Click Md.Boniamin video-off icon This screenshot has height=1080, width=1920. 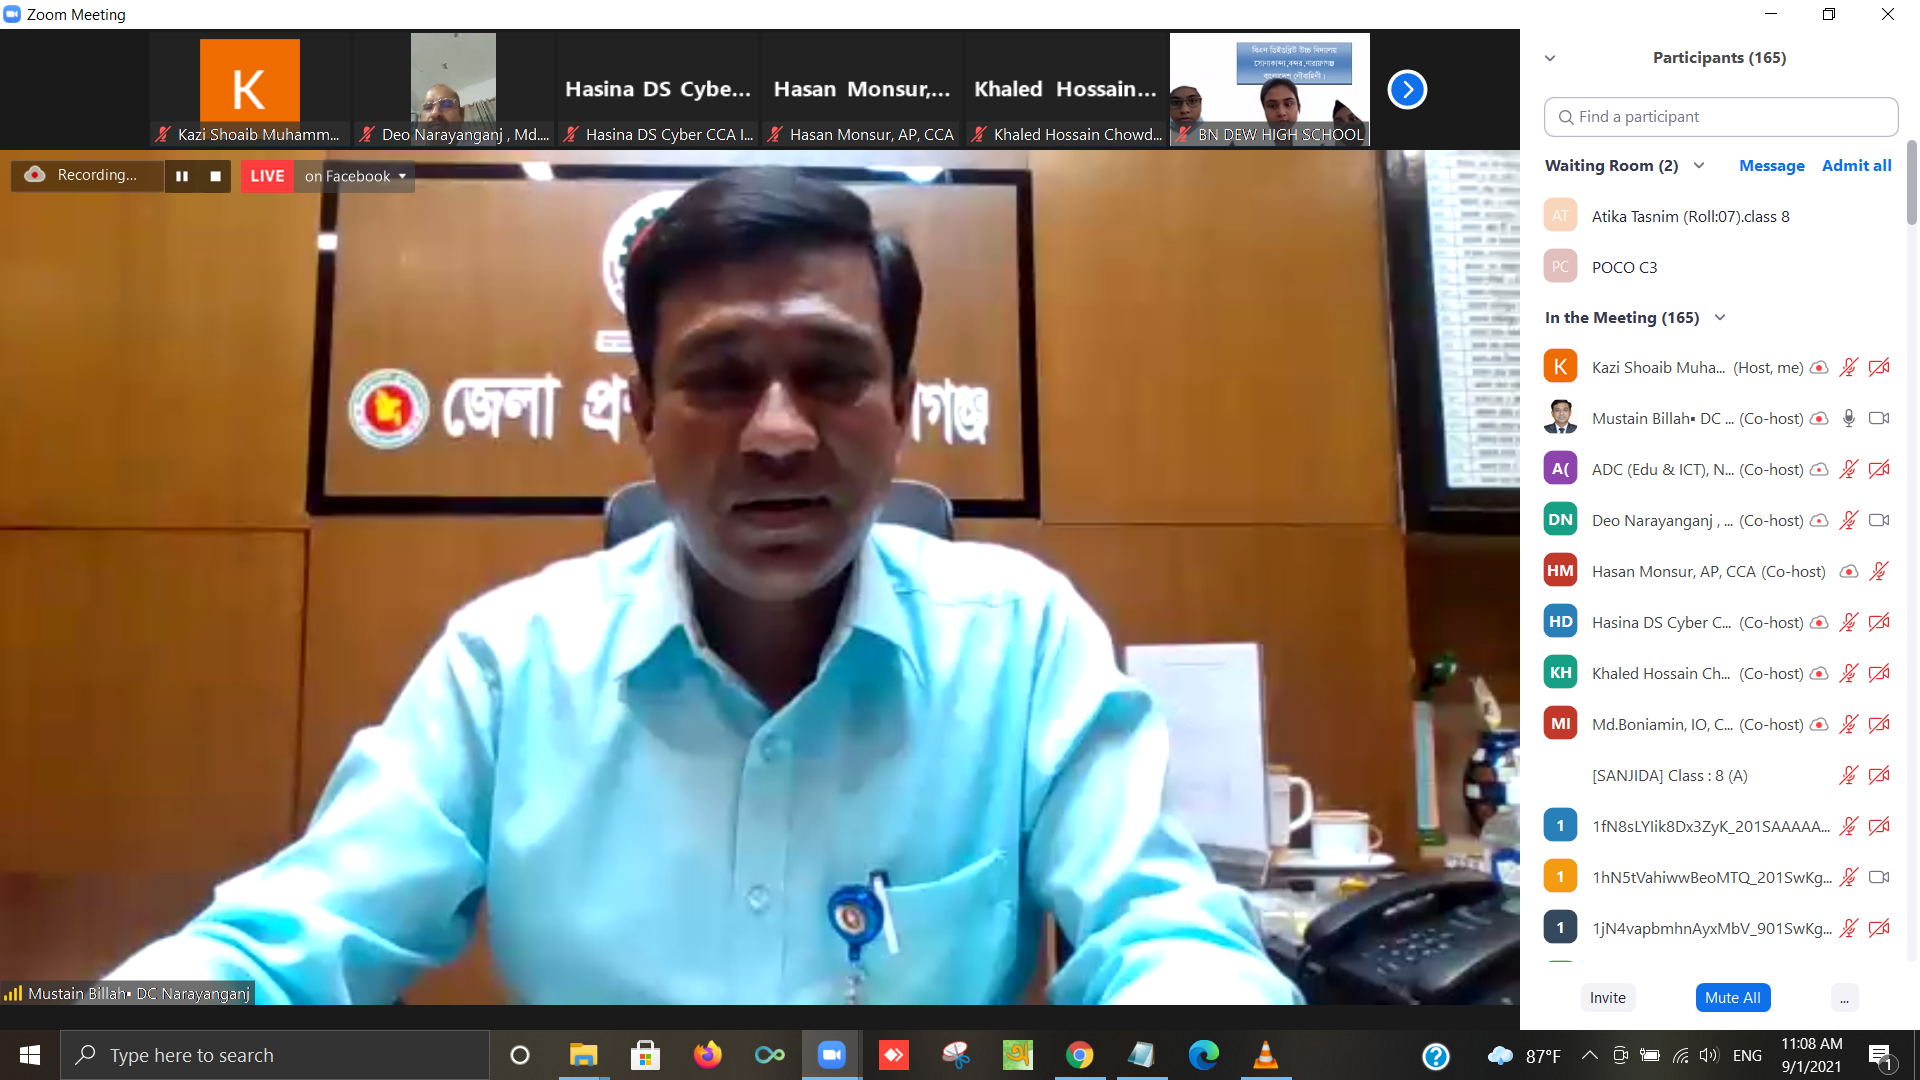pyautogui.click(x=1879, y=725)
